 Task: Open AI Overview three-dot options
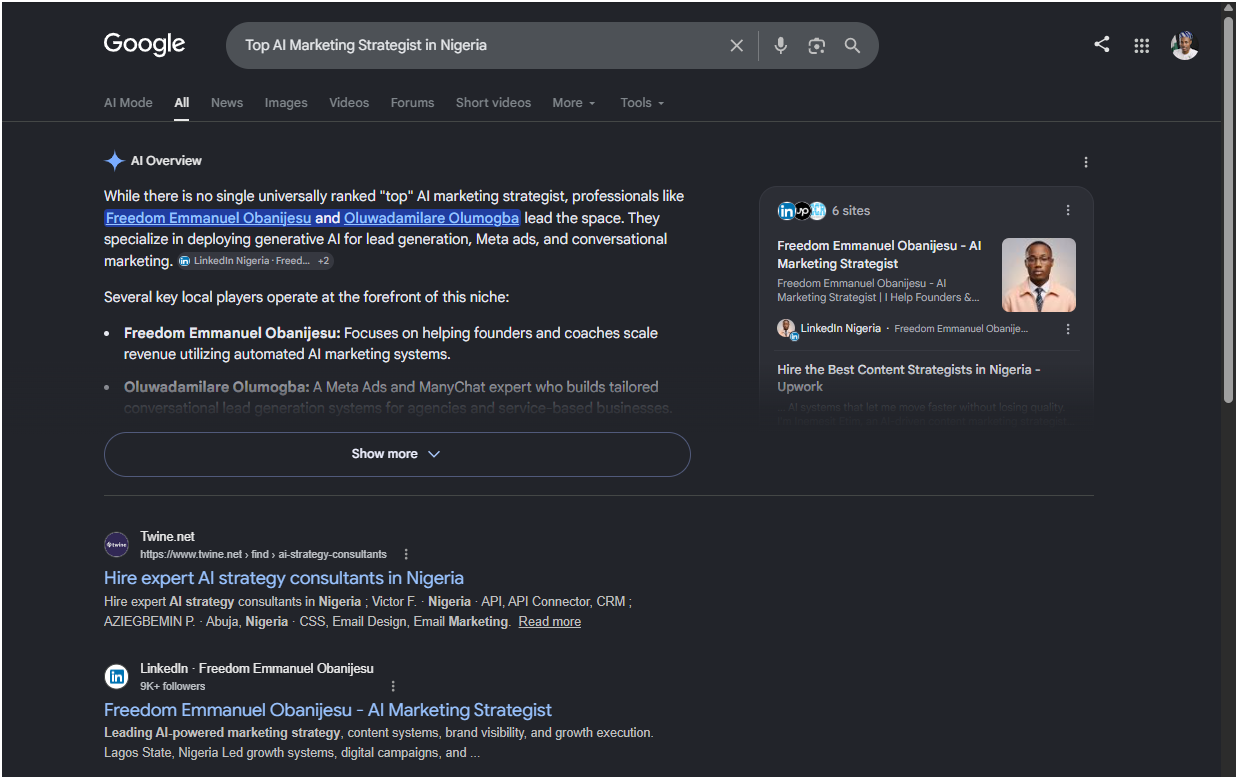(x=1086, y=162)
